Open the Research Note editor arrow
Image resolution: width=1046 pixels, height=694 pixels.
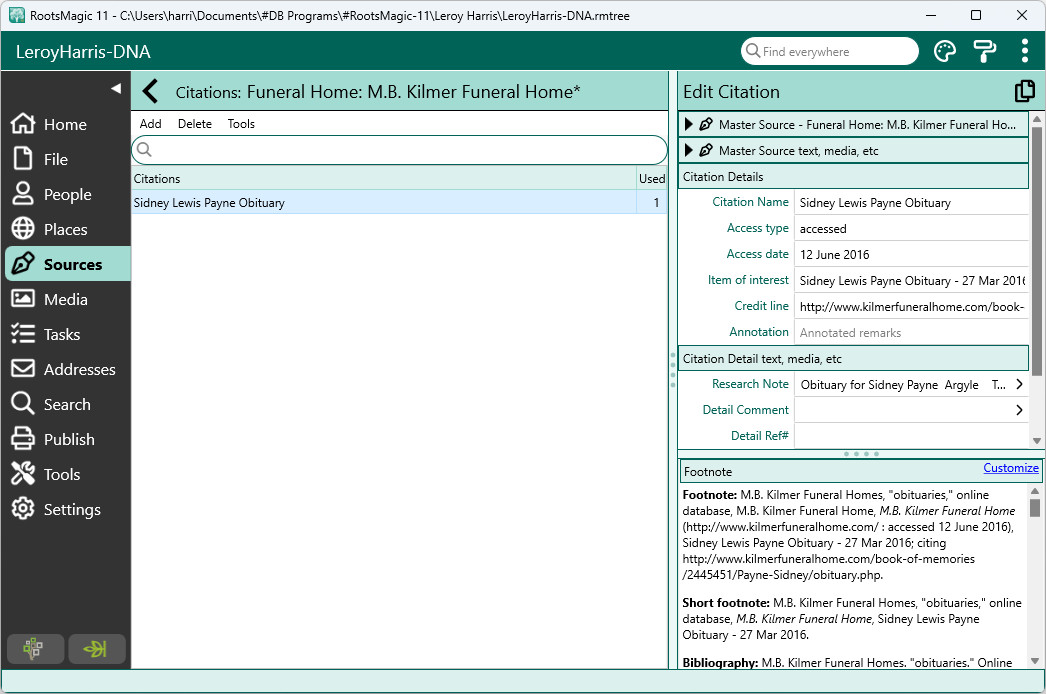click(x=1019, y=384)
